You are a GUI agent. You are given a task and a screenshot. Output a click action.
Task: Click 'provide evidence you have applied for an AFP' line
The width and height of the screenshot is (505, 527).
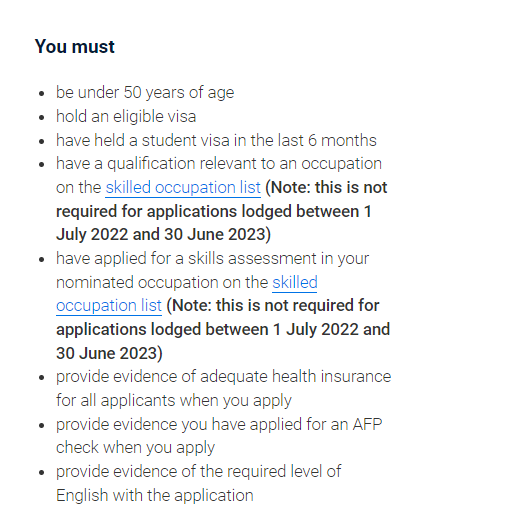pos(219,424)
